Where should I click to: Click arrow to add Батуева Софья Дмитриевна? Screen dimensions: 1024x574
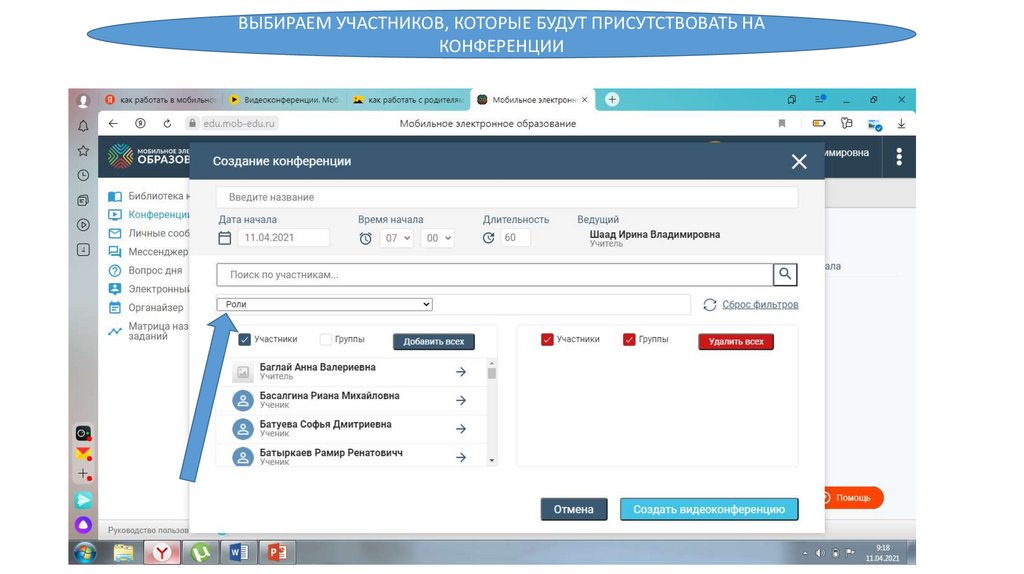tap(461, 428)
